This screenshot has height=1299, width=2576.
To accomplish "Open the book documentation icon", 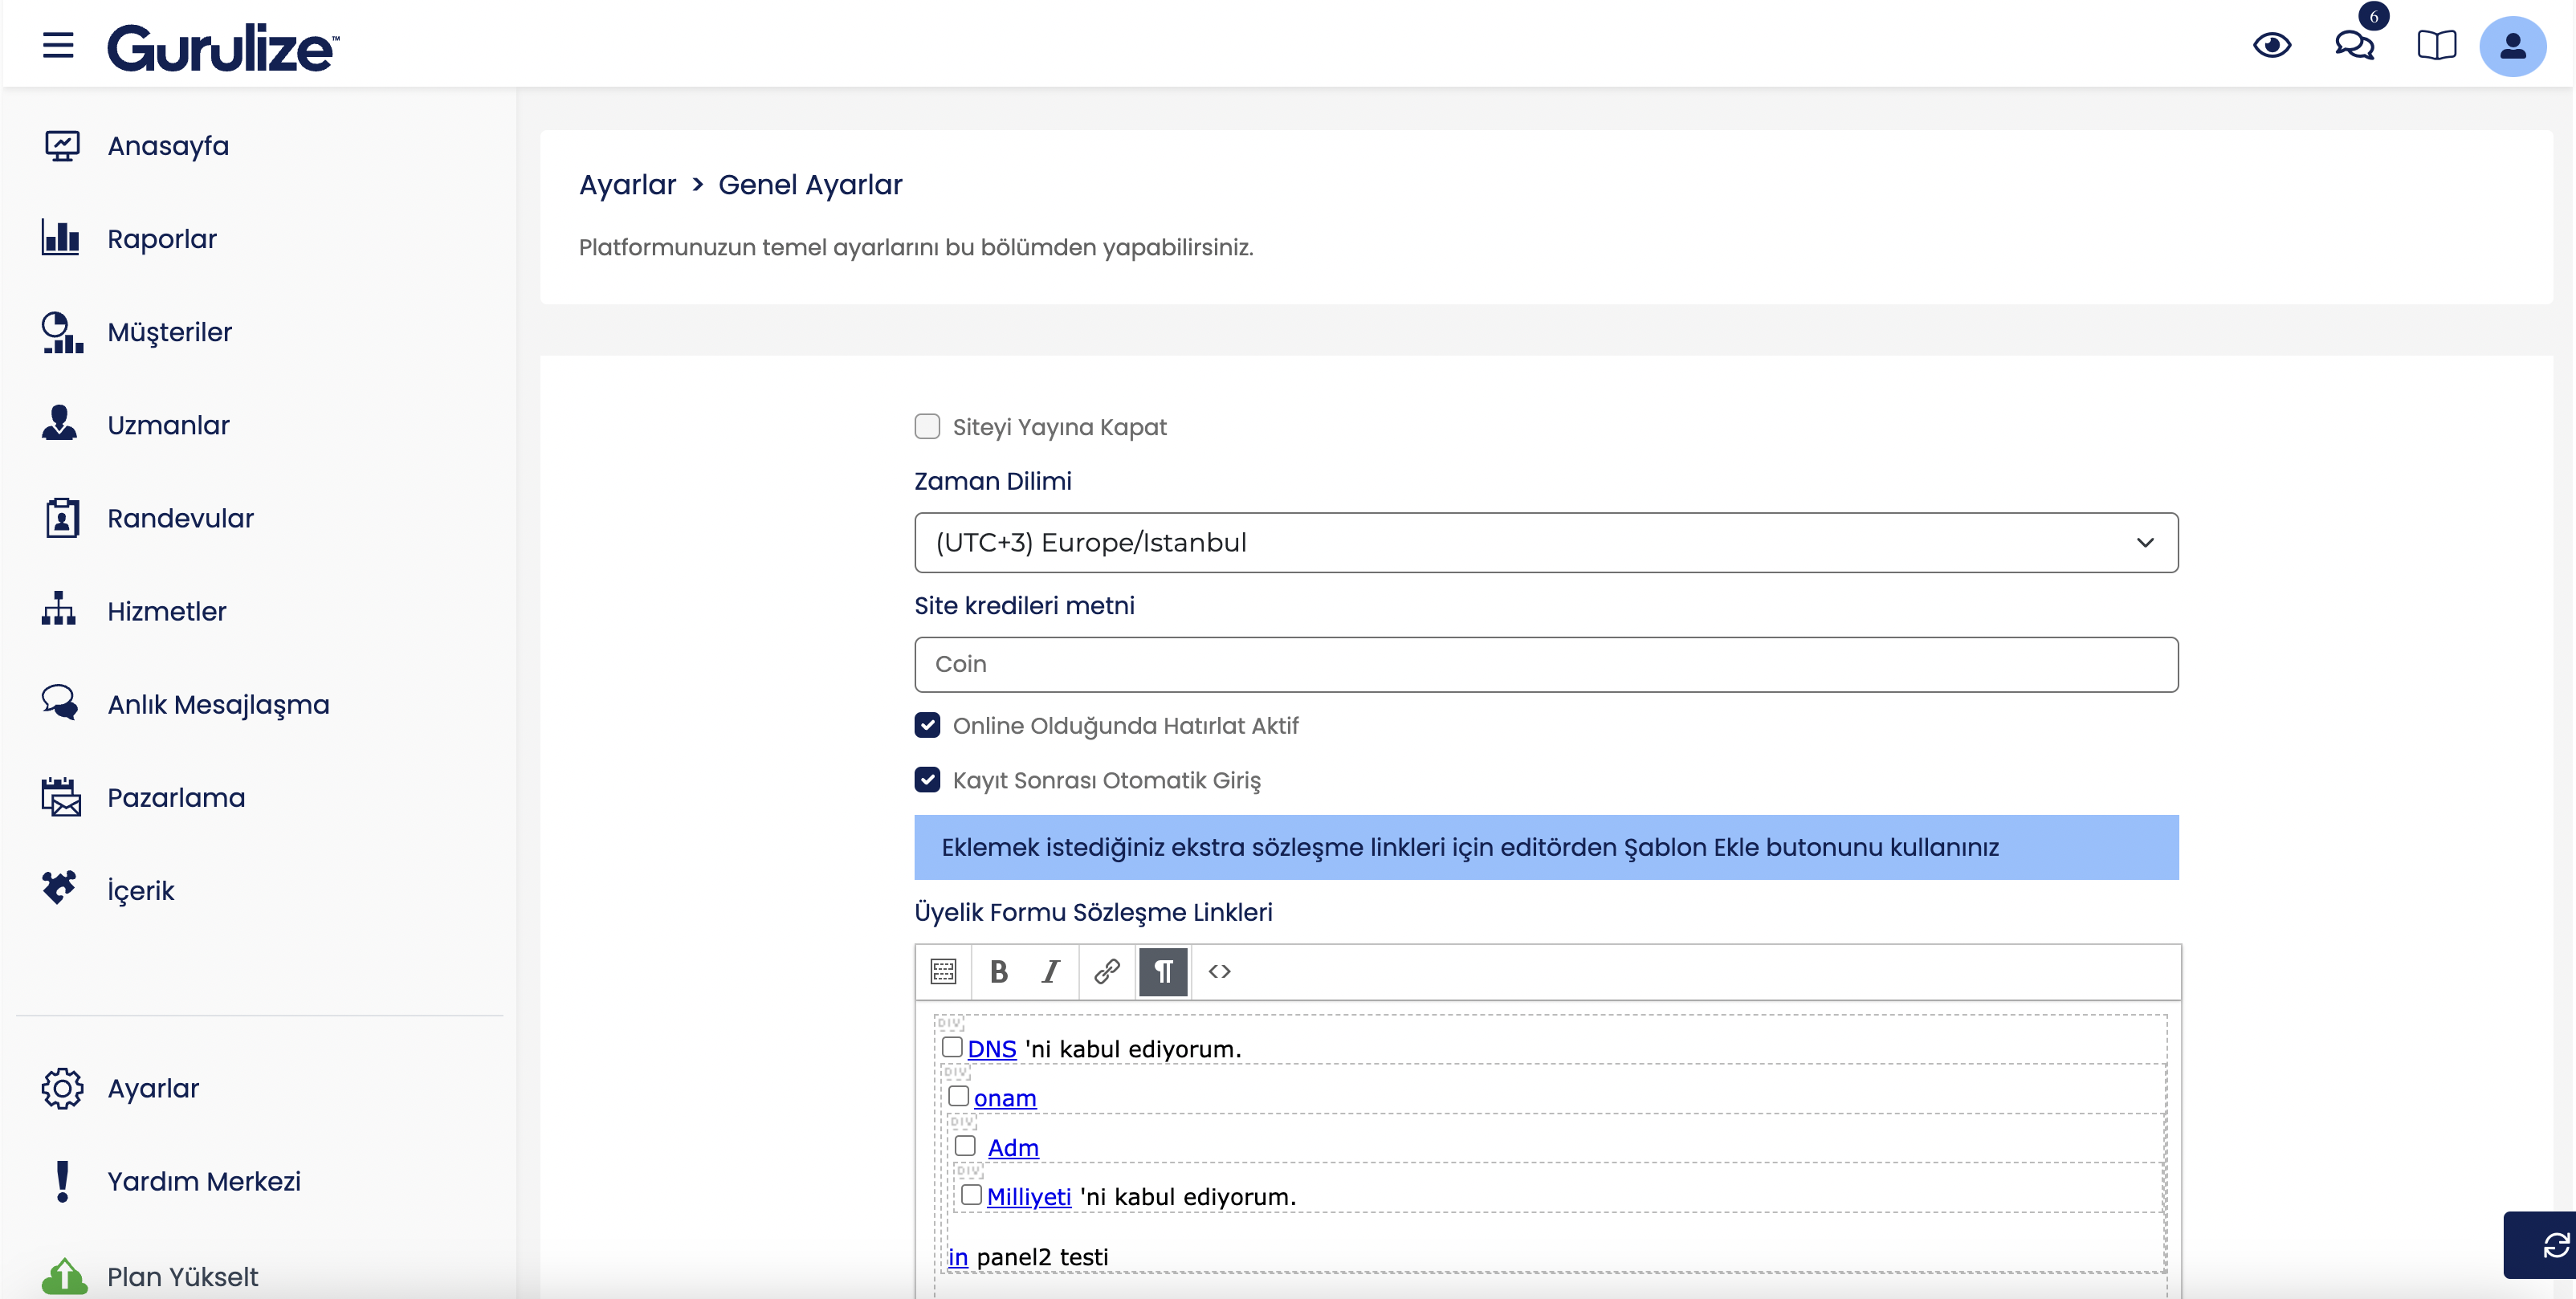I will click(x=2436, y=45).
